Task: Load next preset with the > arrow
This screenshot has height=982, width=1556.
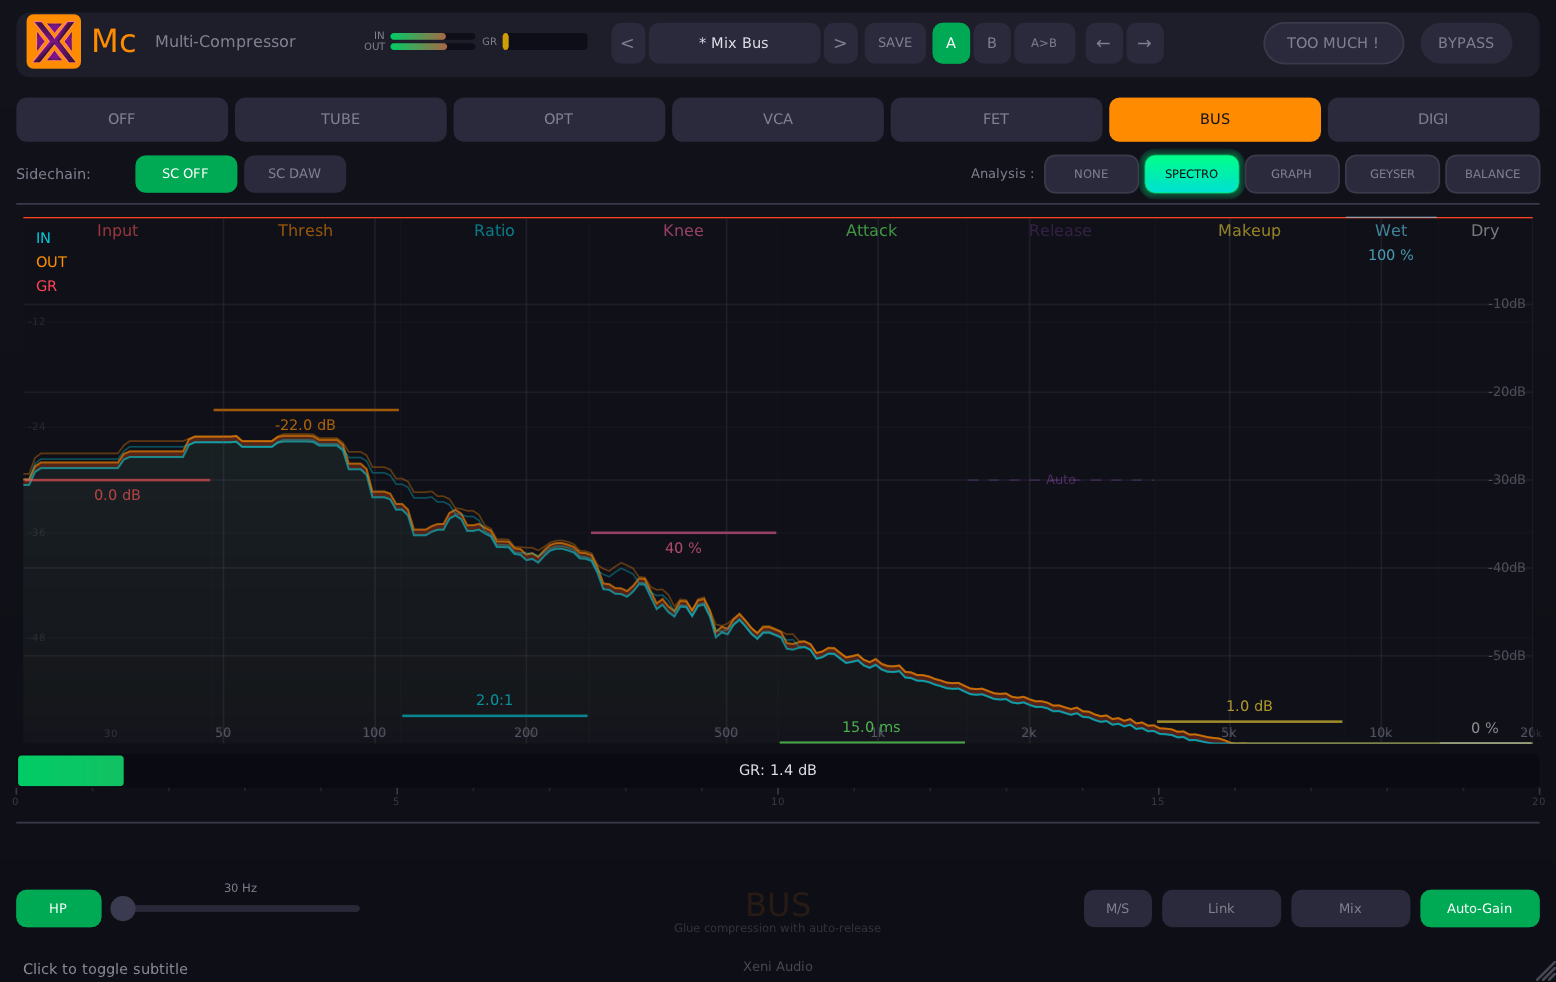Action: click(840, 43)
